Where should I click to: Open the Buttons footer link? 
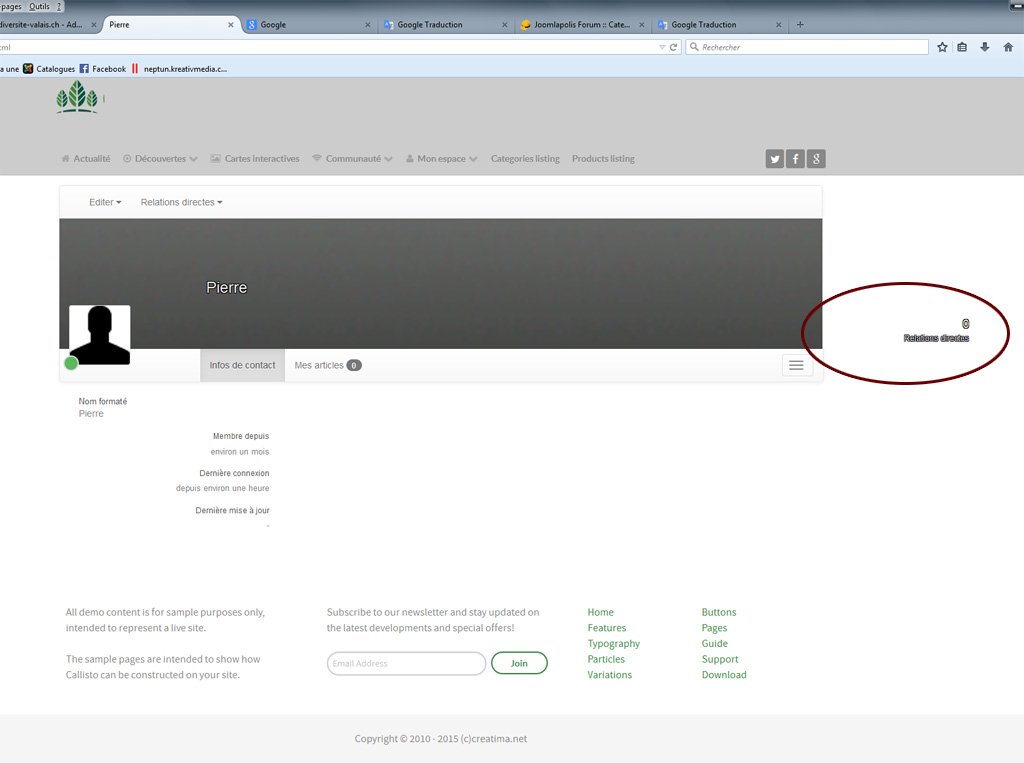(719, 612)
